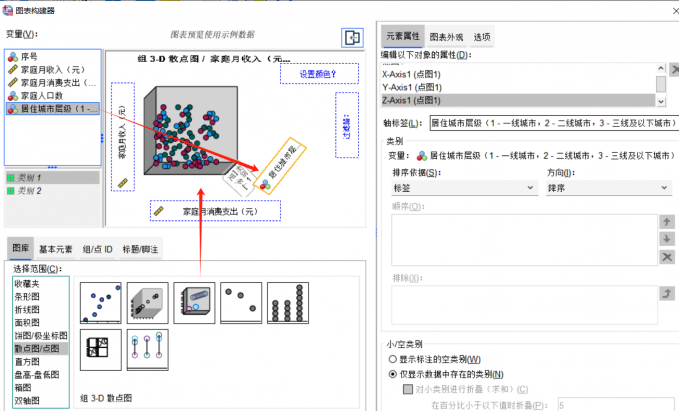Screen dimensions: 679x411
Task: Click 类别 2 category item
Action: 53,191
